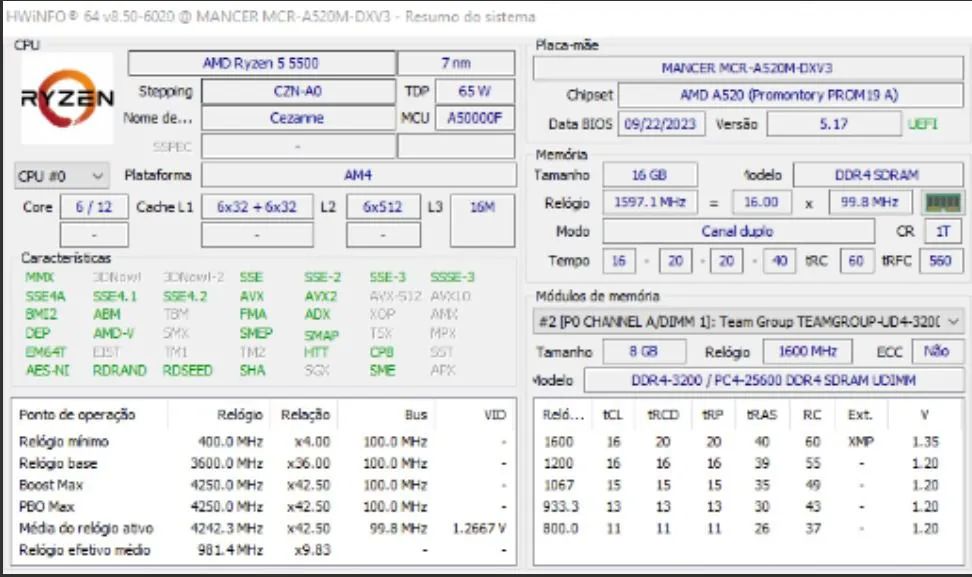Click the DDR4 SDRAM memory type field
Viewport: 972px width, 577px height.
pos(877,175)
